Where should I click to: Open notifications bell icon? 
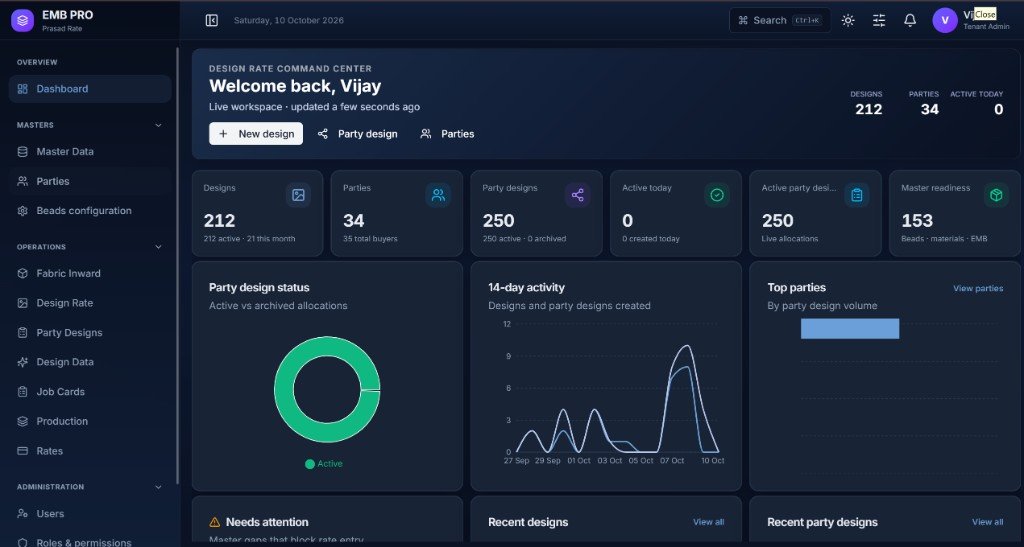pos(910,20)
